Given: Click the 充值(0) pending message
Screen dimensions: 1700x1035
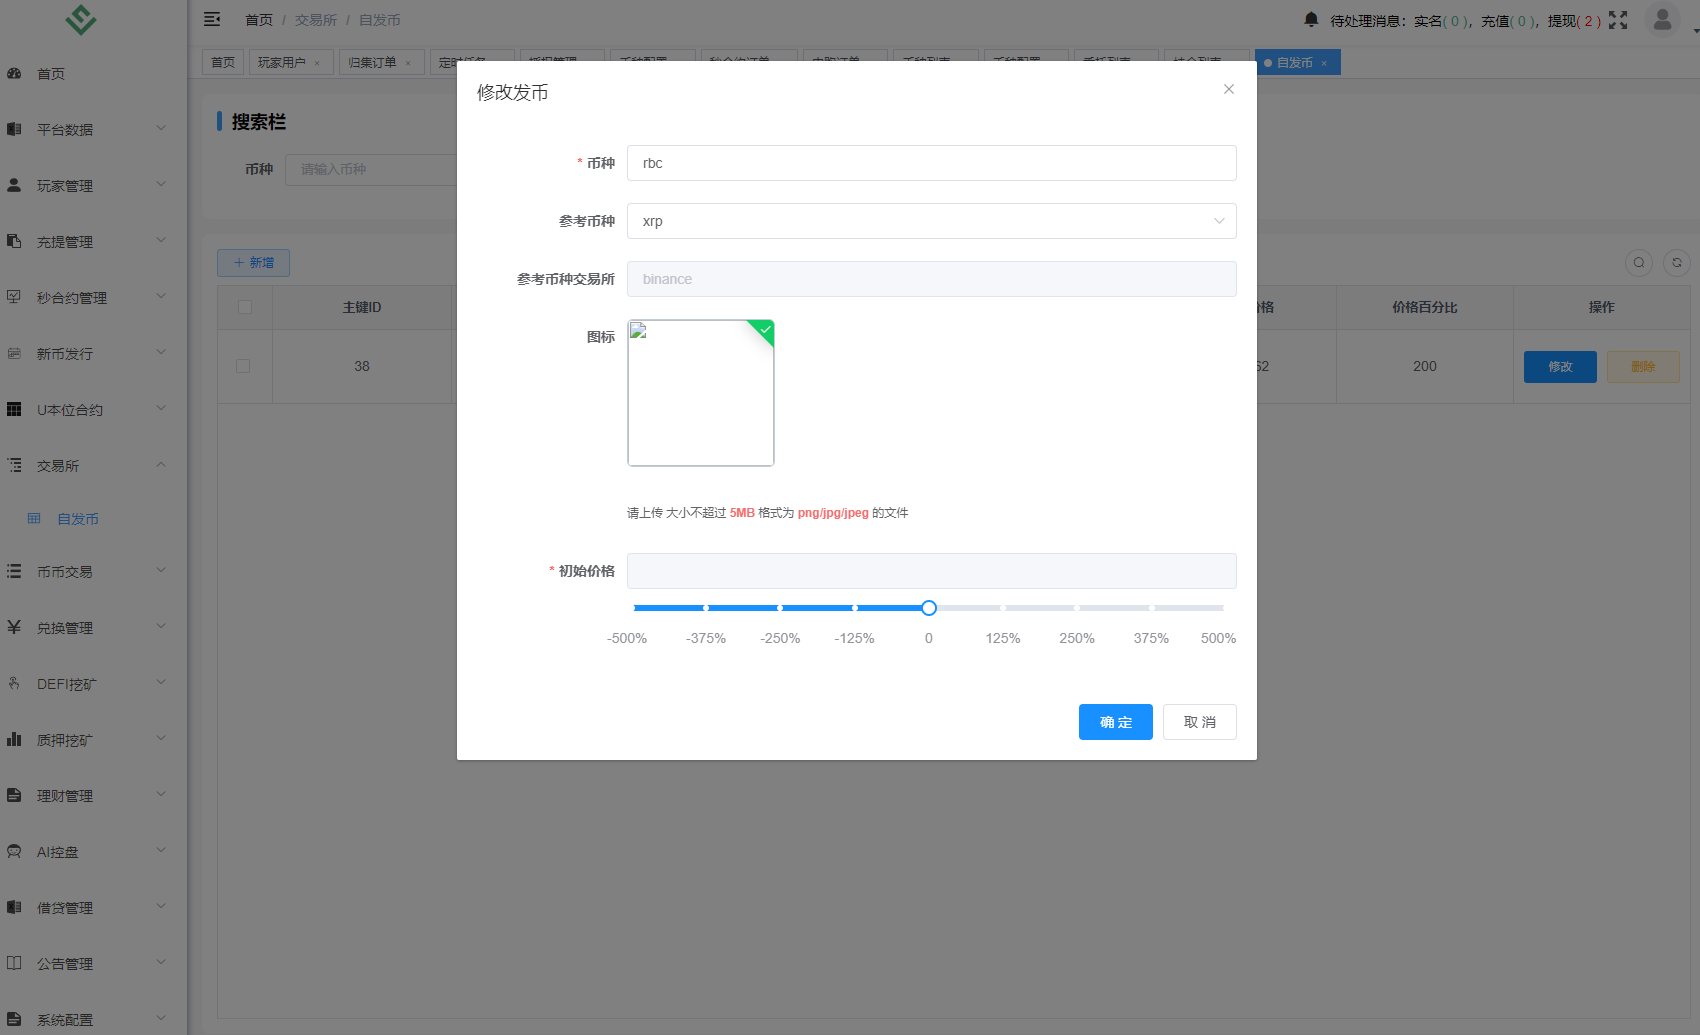Looking at the screenshot, I should click(1508, 20).
